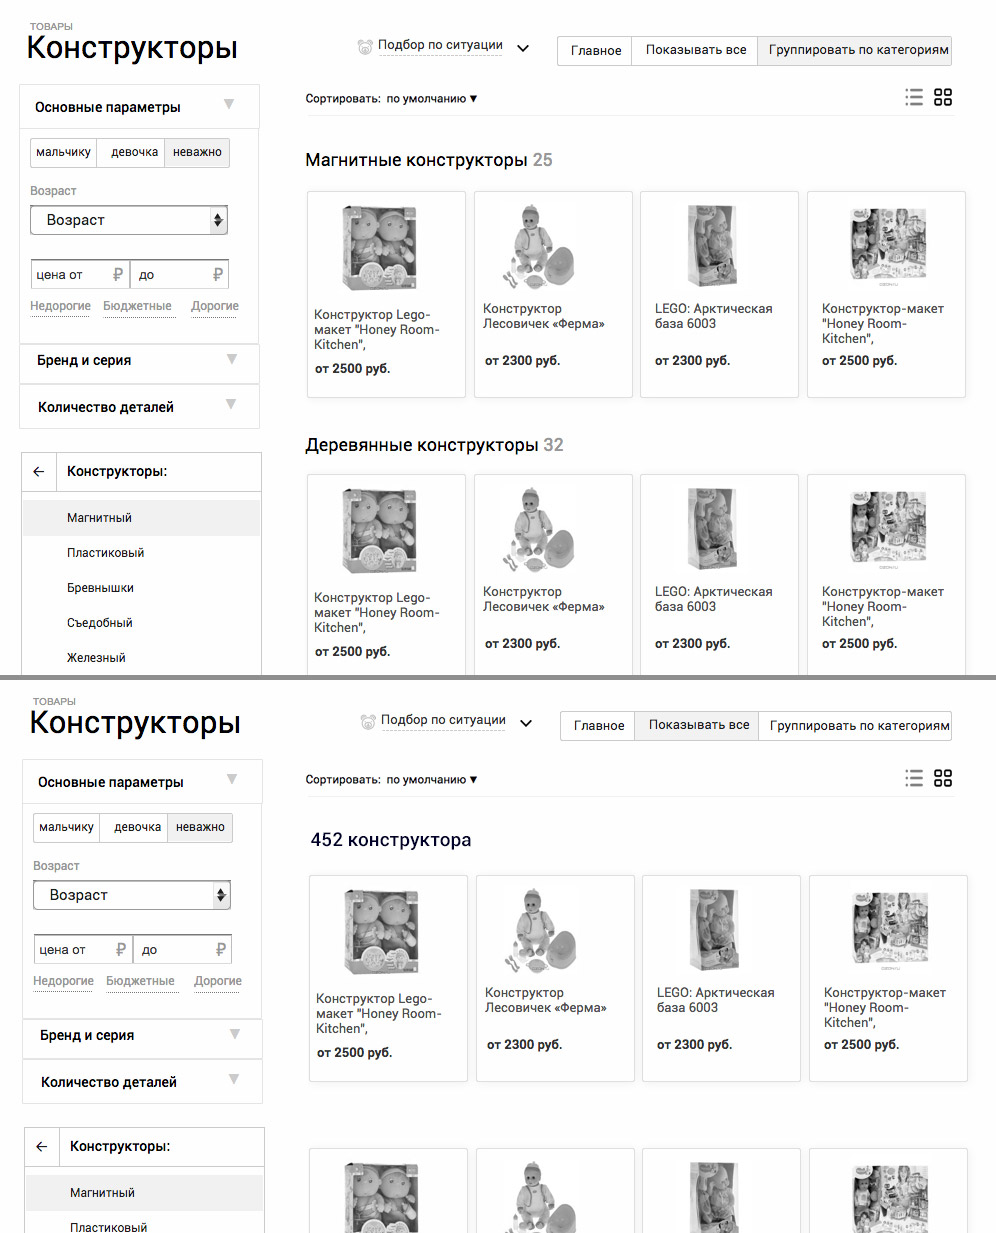Screen dimensions: 996x1233
Task: Open LEGO: Арктическая база 6003 card under Магнитные конструкторы
Action: [719, 295]
